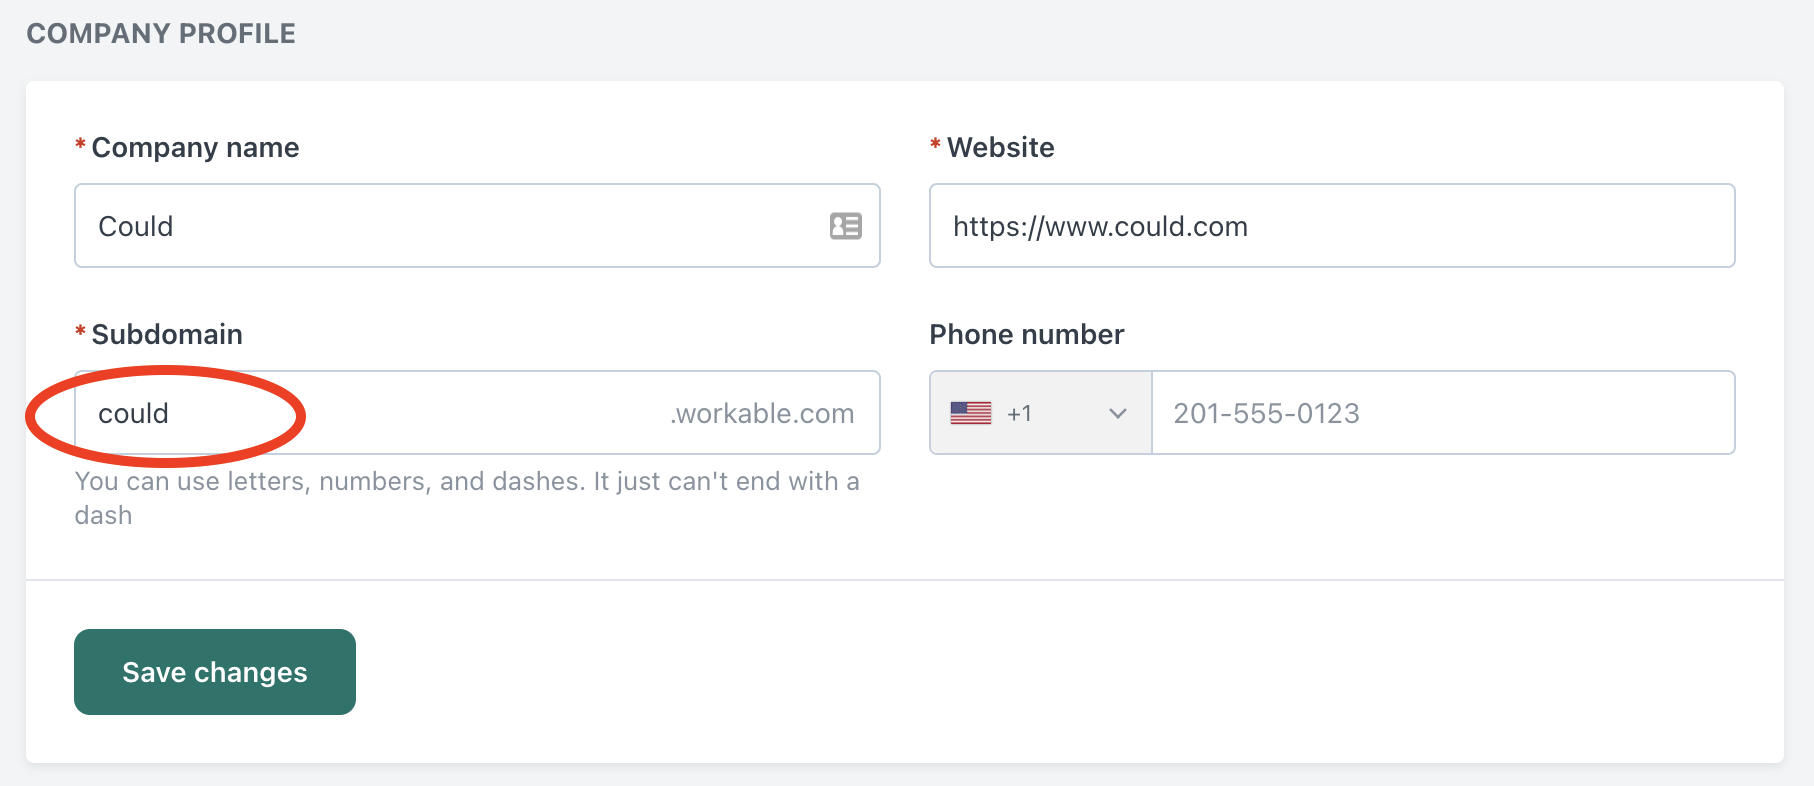The width and height of the screenshot is (1814, 786).
Task: Click the required asterisk beside Website
Action: coord(935,146)
